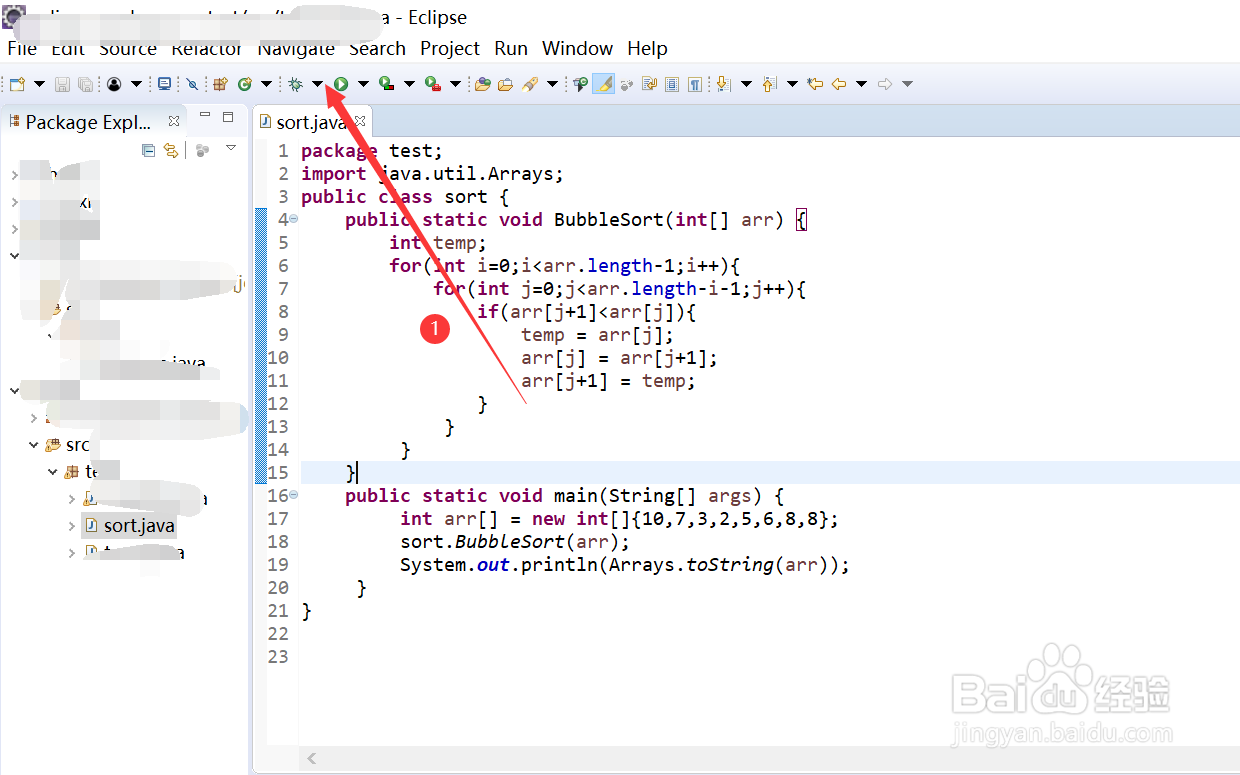Select the src source folder
Viewport: 1240px width, 775px height.
coord(77,445)
